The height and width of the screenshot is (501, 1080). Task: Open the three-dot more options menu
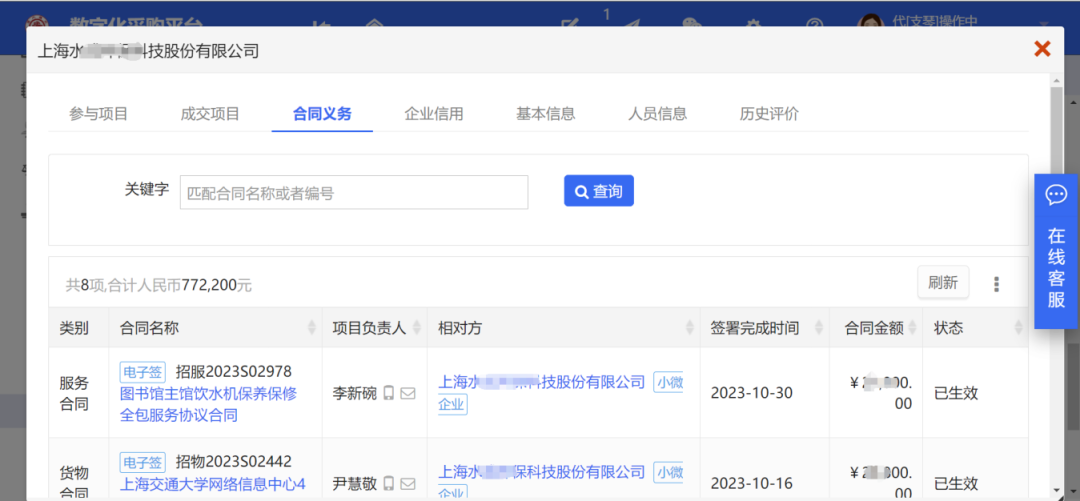[x=996, y=284]
